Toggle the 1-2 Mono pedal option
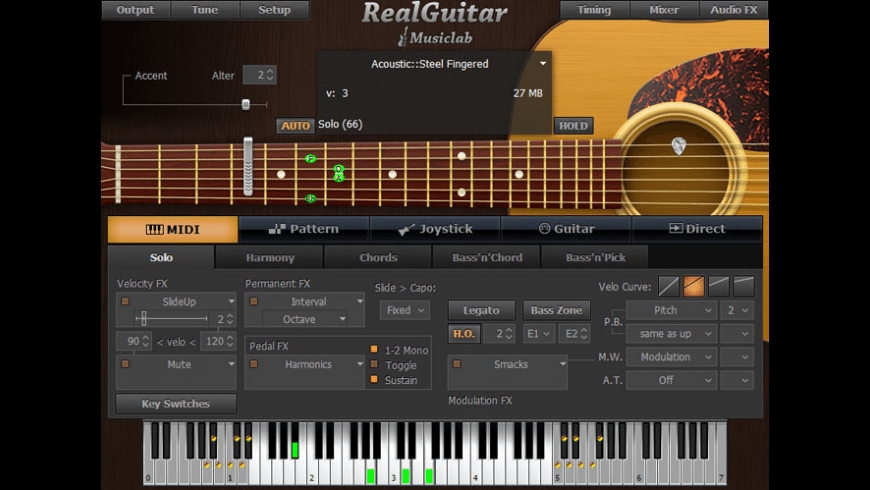Viewport: 870px width, 490px height. [x=374, y=350]
